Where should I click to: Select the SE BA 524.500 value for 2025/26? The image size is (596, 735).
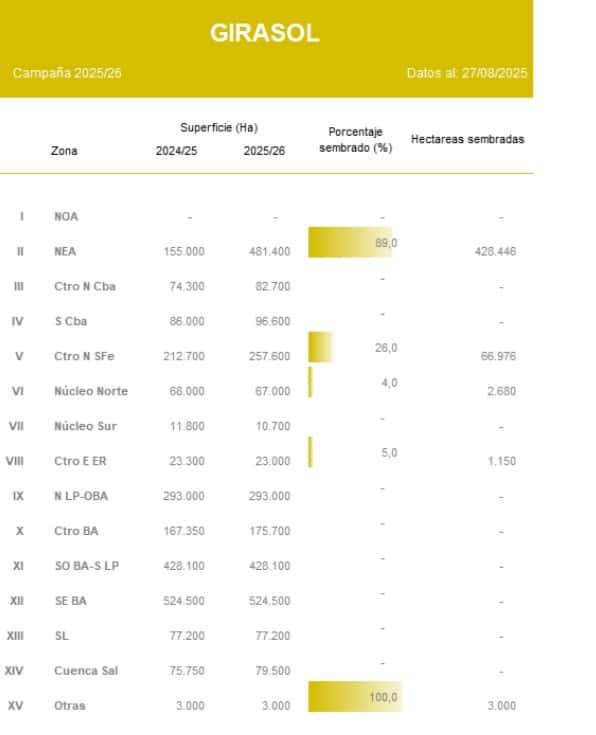[270, 601]
